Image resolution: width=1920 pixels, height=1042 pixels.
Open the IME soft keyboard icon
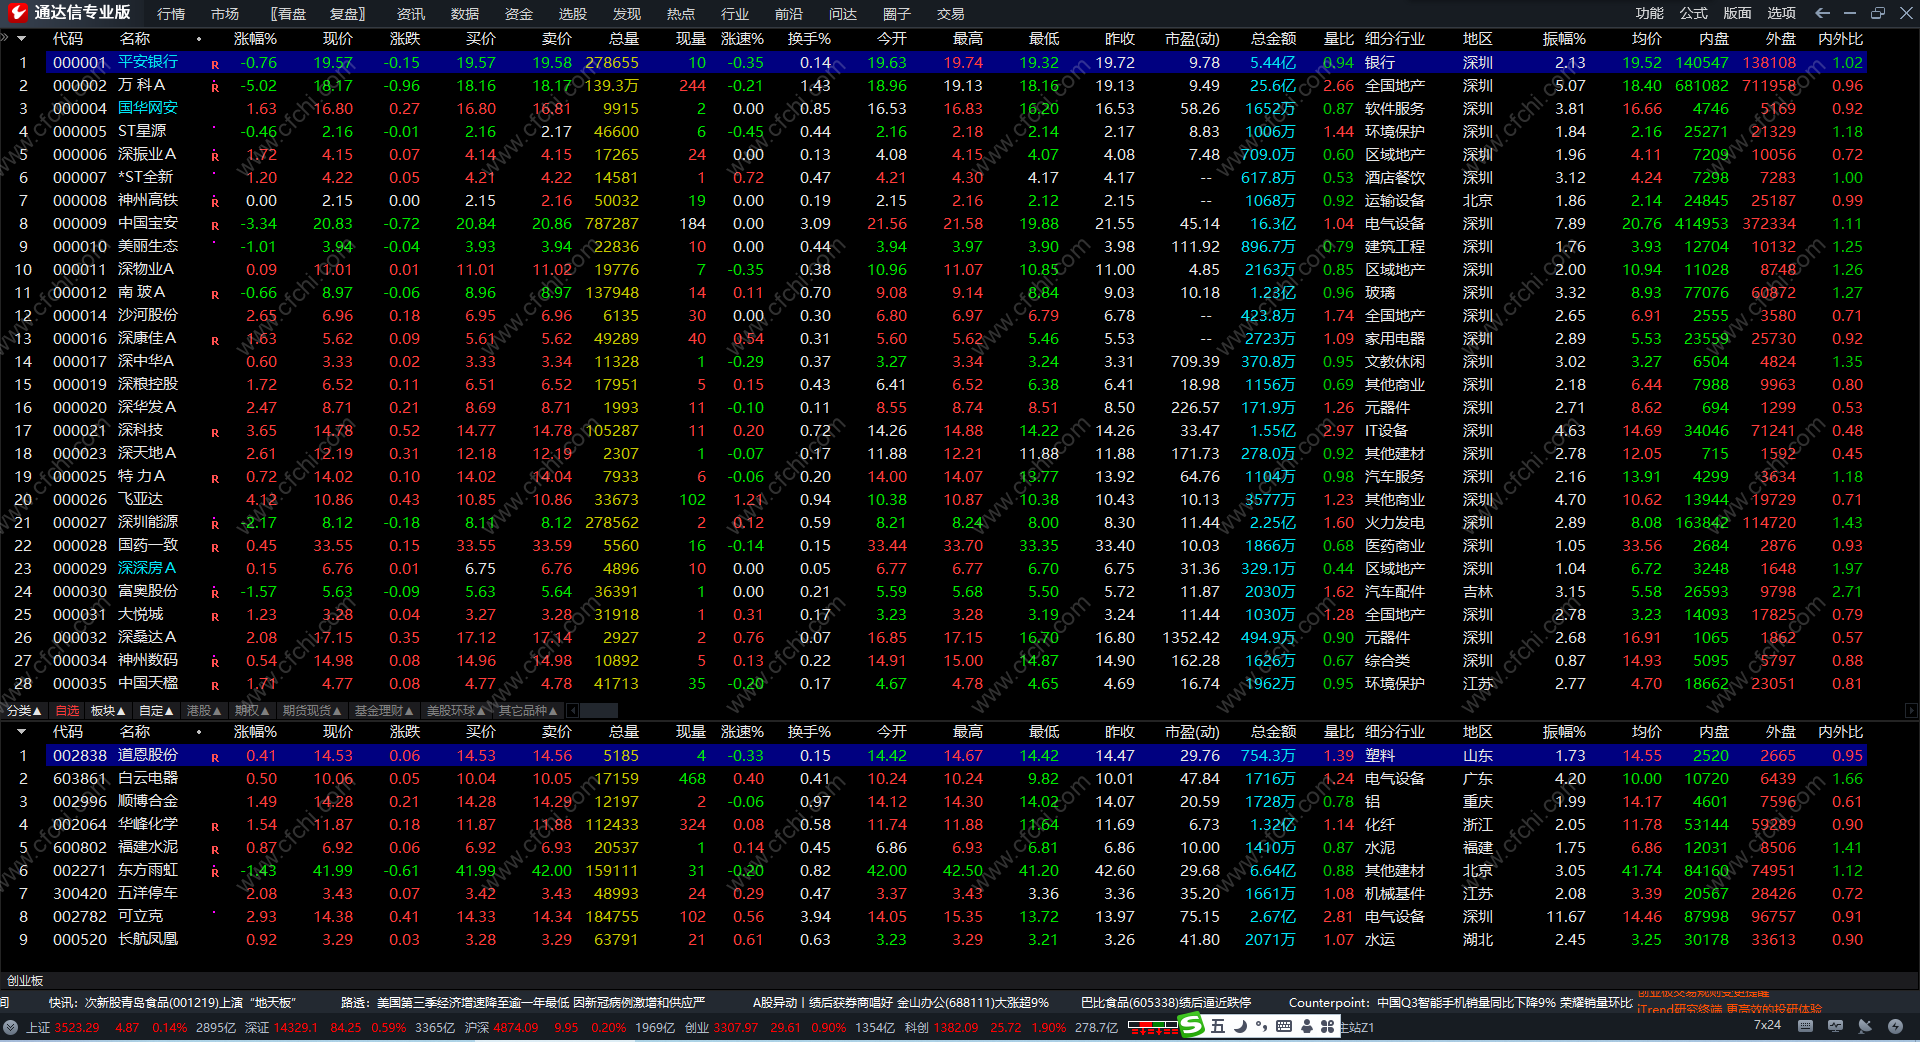point(1284,1026)
